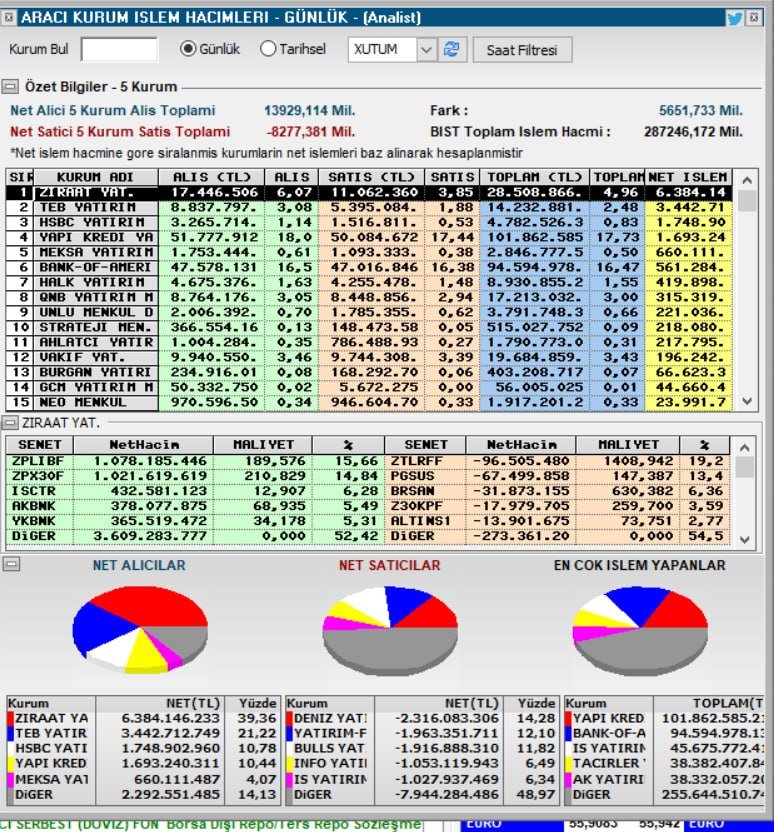This screenshot has height=832, width=774.
Task: Select the VAKIF YAT. row
Action: pyautogui.click(x=369, y=357)
